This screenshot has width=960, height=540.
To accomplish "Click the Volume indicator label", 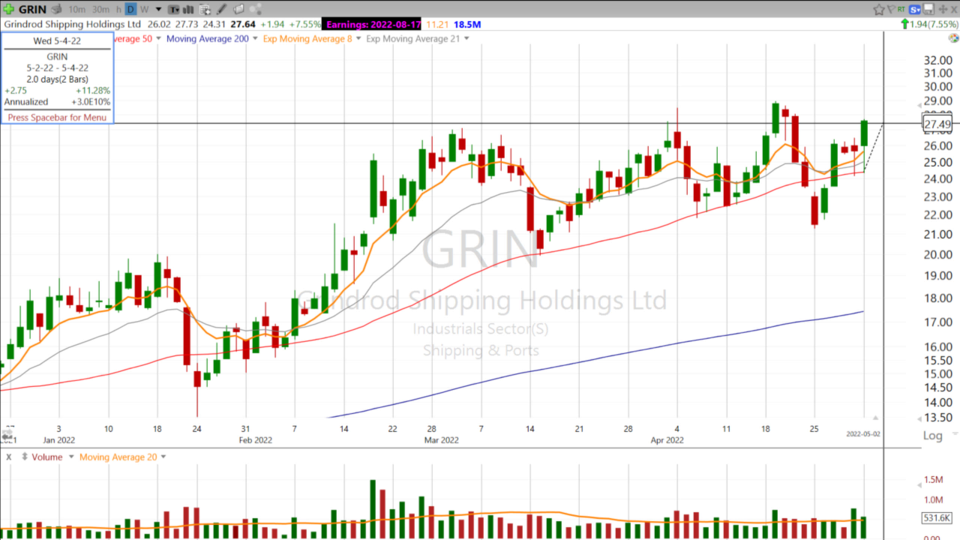I will 47,457.
